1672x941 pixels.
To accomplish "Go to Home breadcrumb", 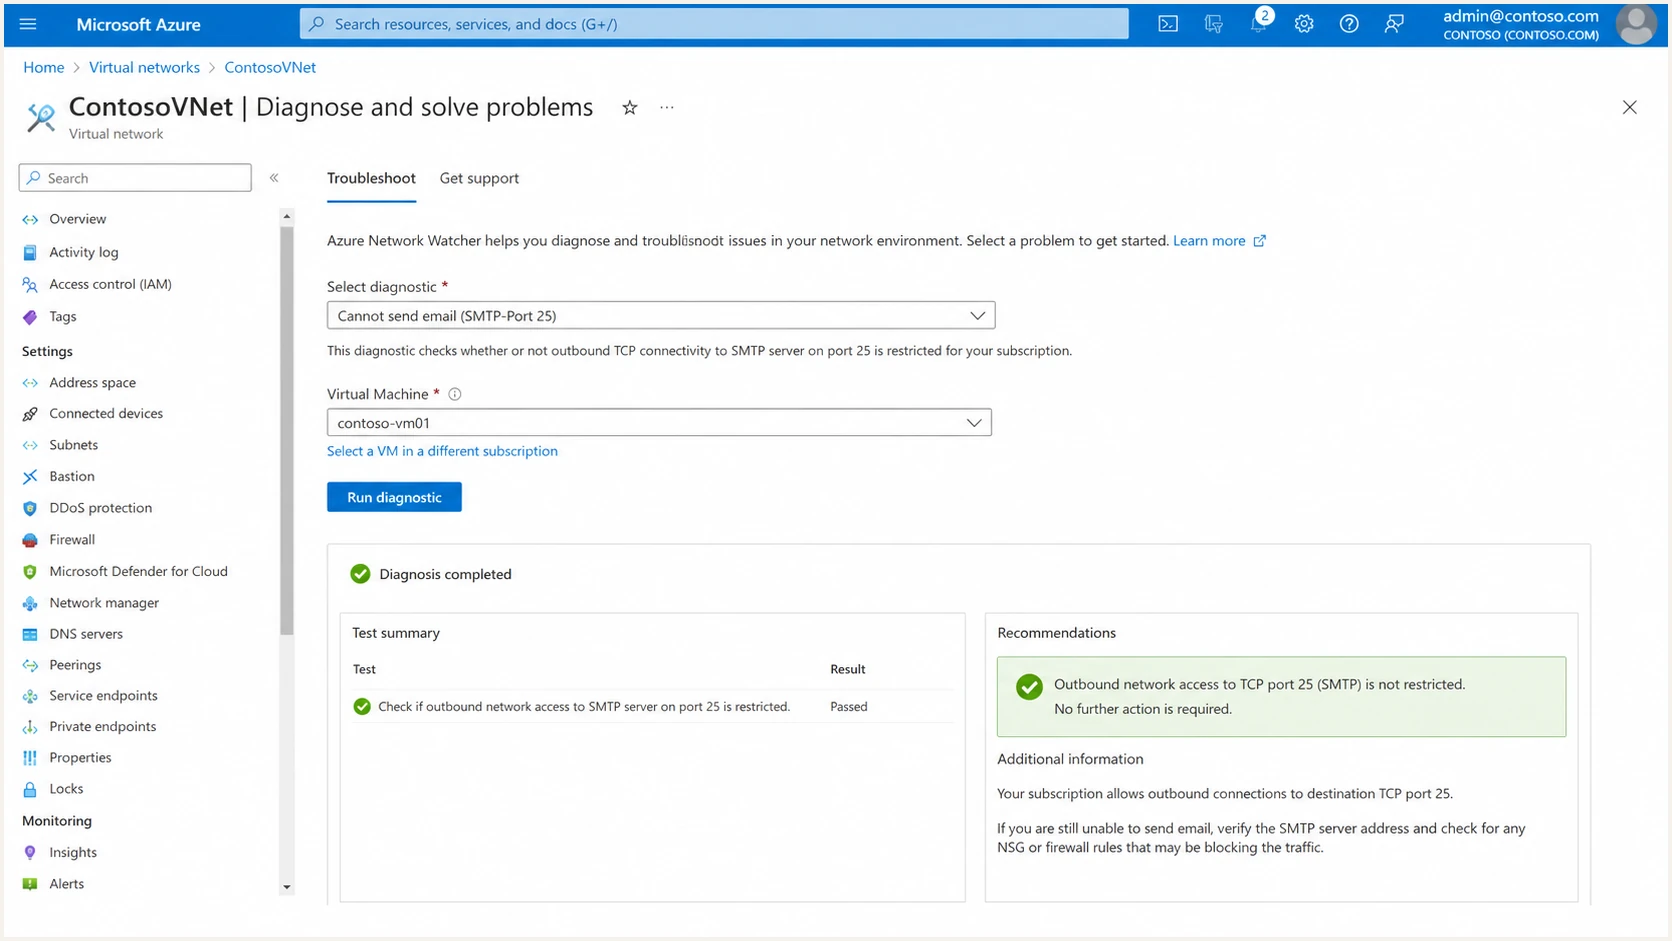I will 43,67.
